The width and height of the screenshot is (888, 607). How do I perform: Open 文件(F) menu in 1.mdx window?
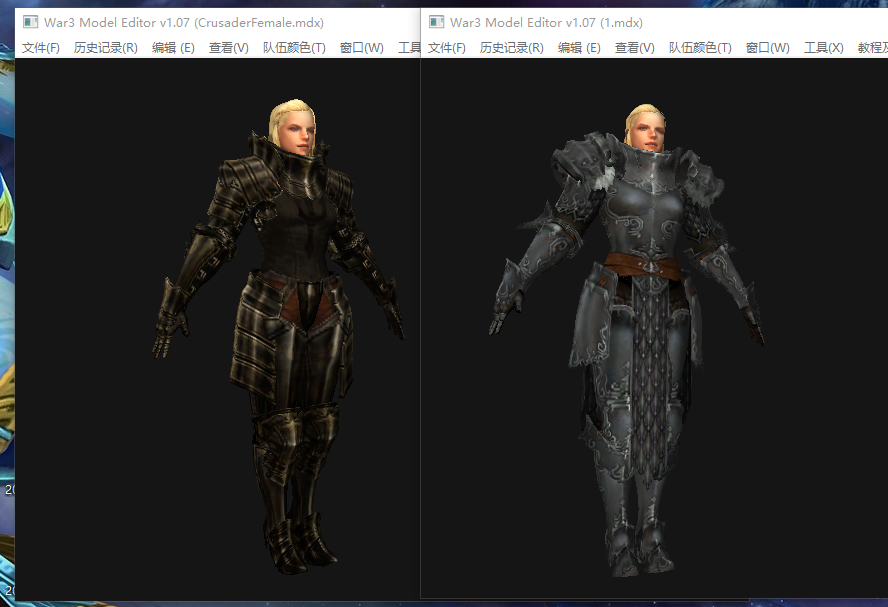click(447, 48)
